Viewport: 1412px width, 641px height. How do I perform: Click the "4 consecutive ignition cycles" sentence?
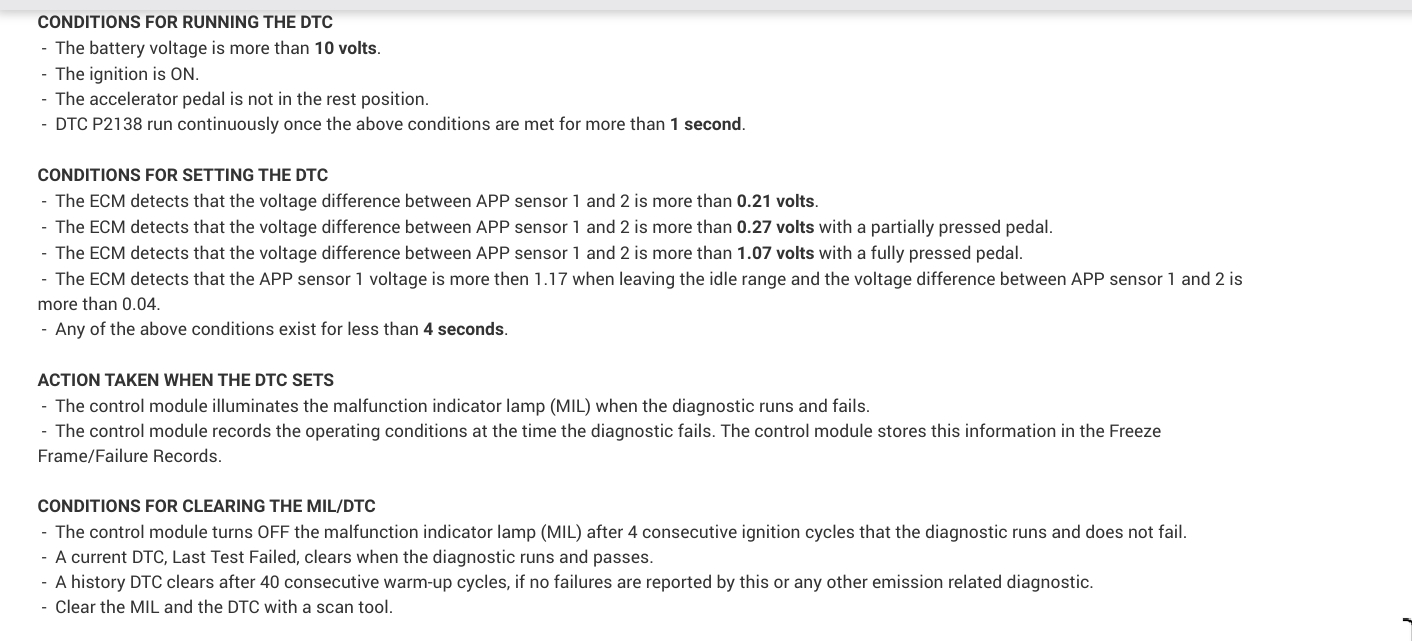click(x=620, y=532)
